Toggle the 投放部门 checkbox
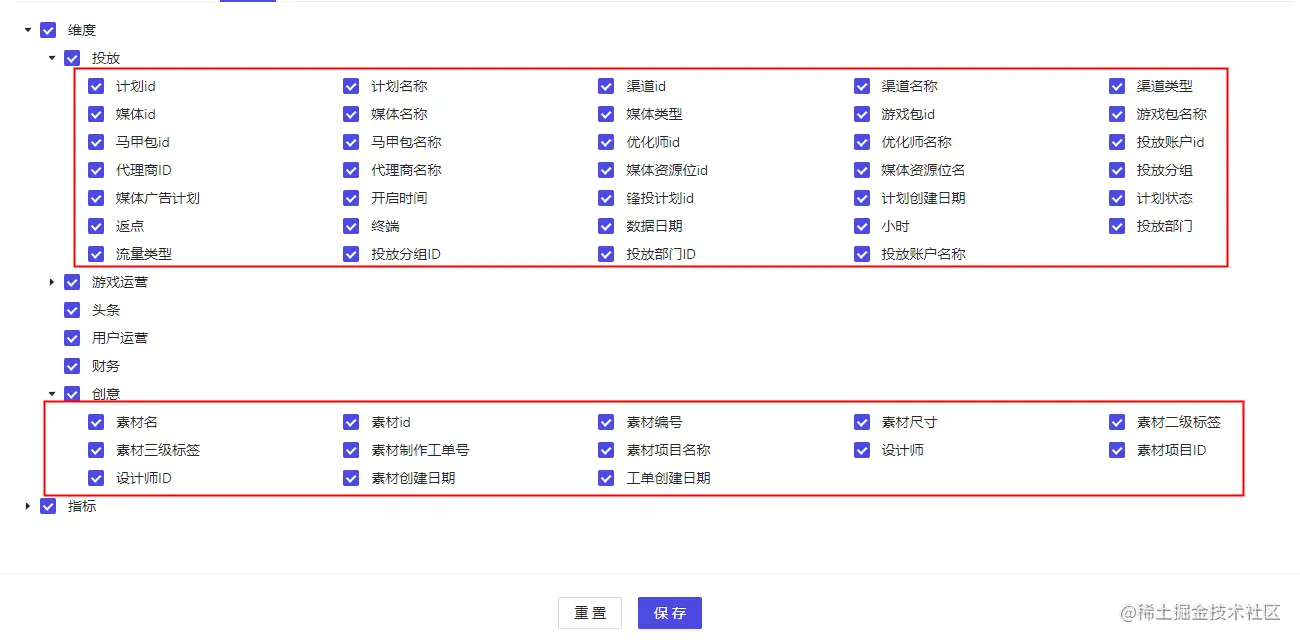1300x642 pixels. 1117,226
